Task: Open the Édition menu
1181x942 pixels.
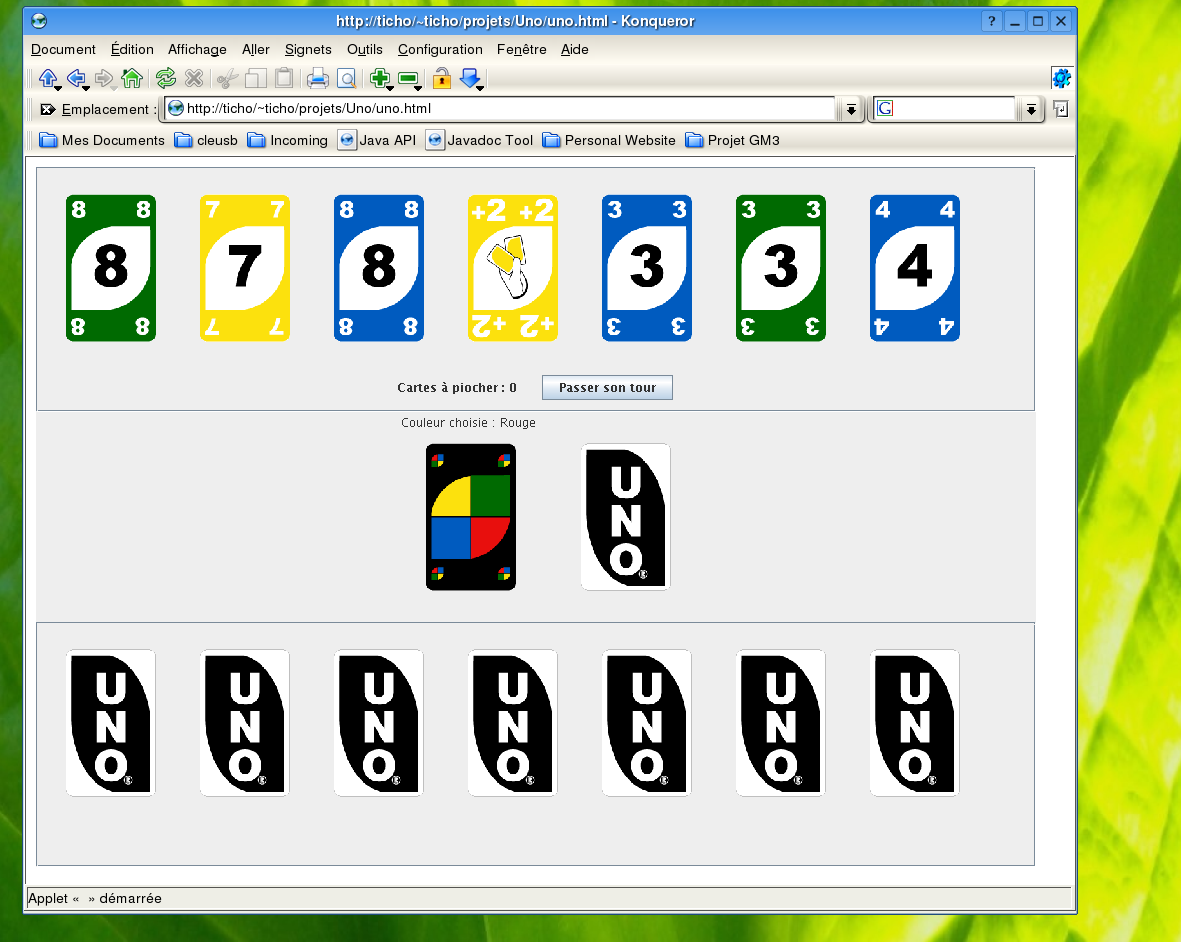Action: pos(132,50)
